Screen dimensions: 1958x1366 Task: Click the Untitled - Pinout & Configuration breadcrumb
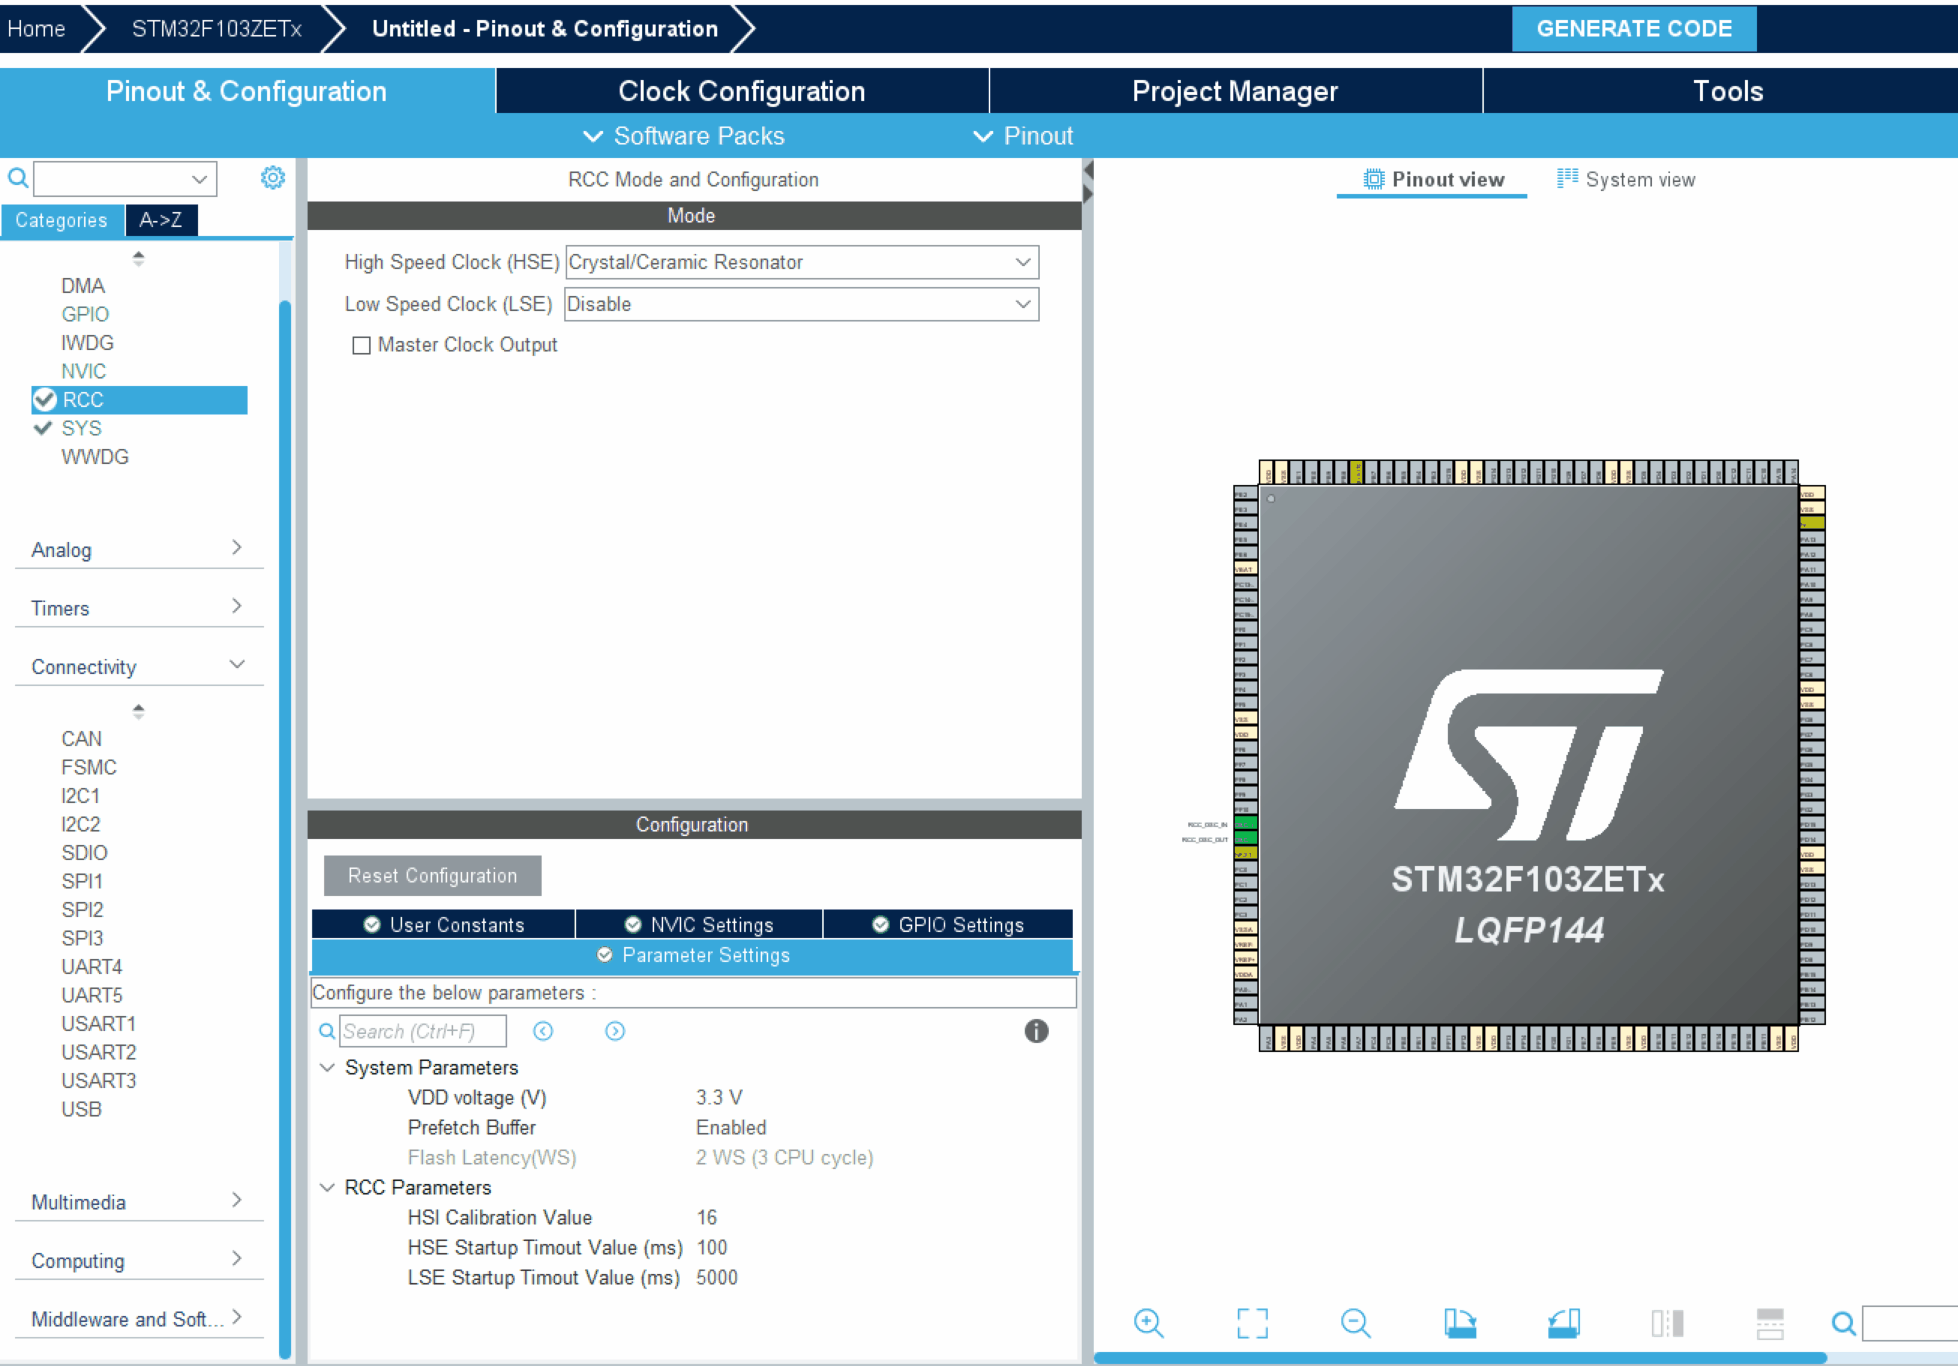tap(545, 28)
